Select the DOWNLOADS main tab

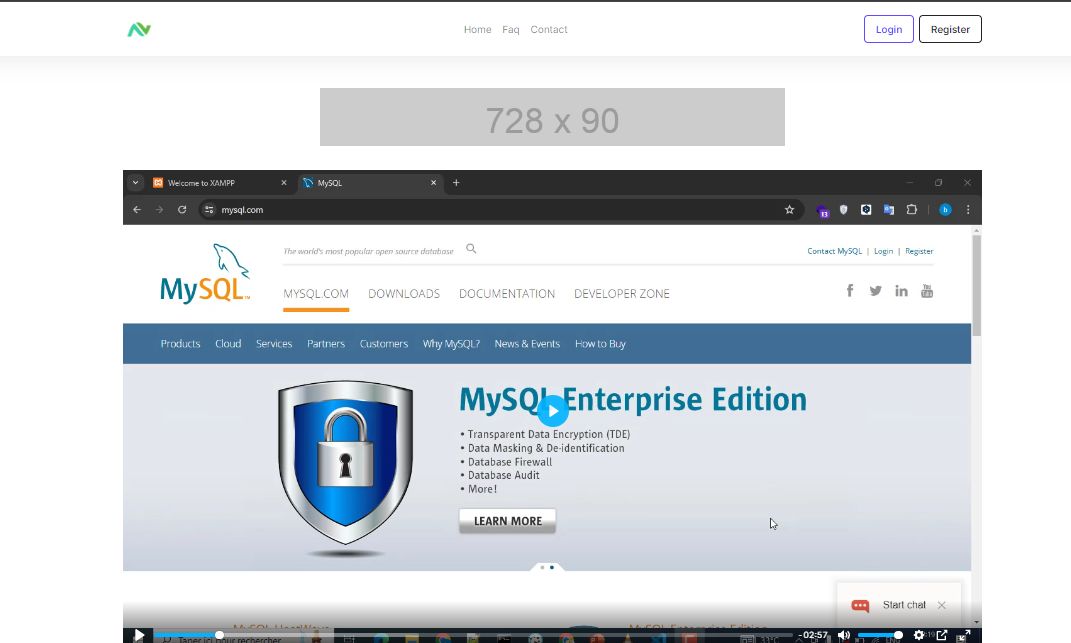click(404, 294)
